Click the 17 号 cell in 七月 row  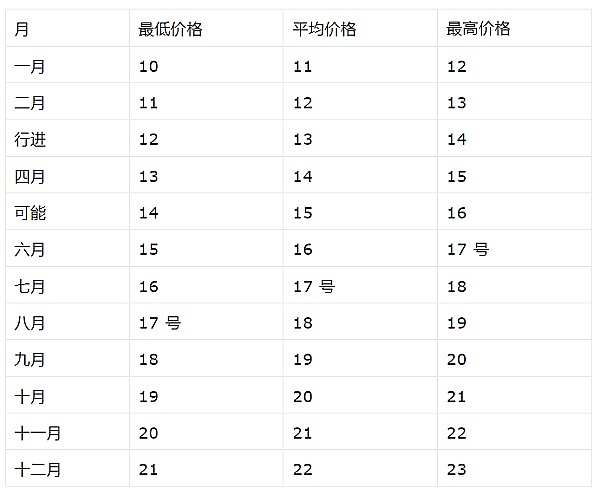click(x=314, y=287)
